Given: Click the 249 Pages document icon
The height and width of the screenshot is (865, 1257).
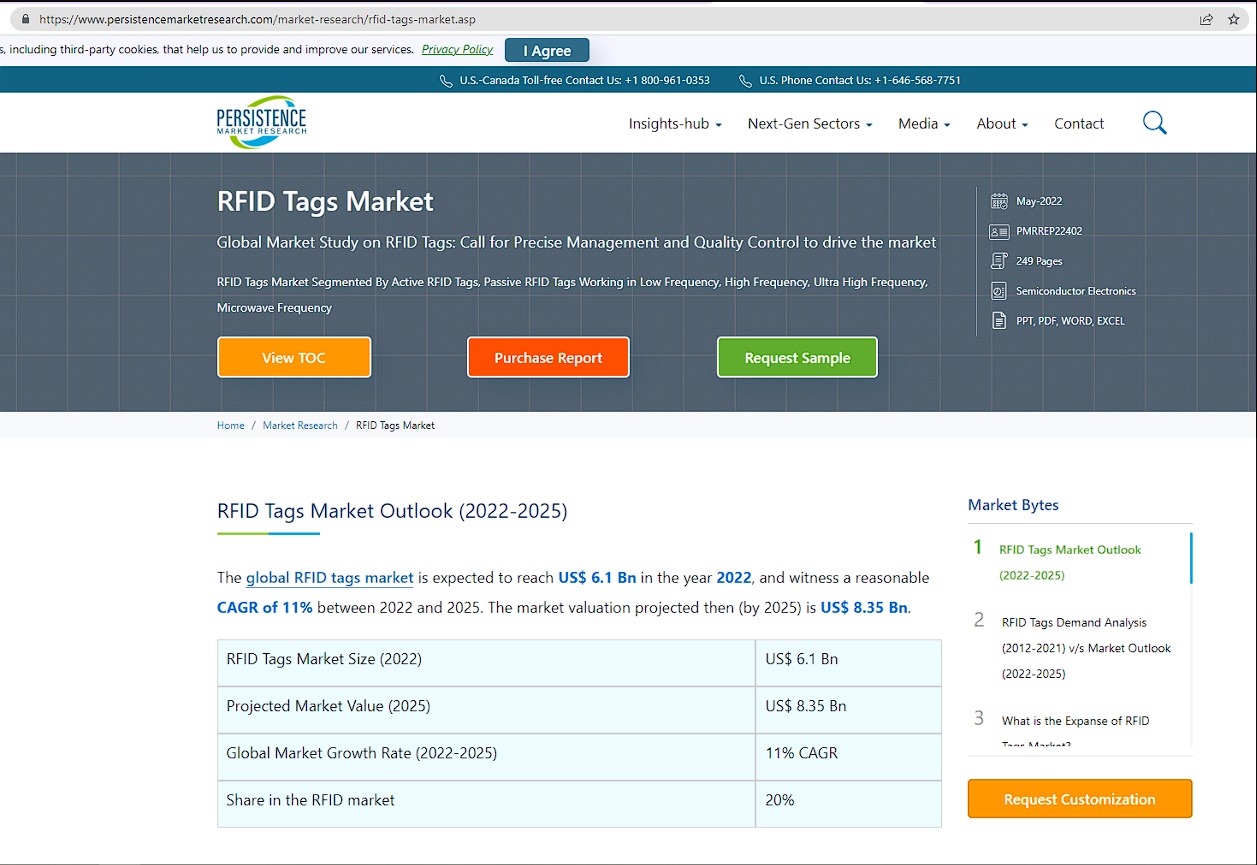Looking at the screenshot, I should tap(998, 260).
